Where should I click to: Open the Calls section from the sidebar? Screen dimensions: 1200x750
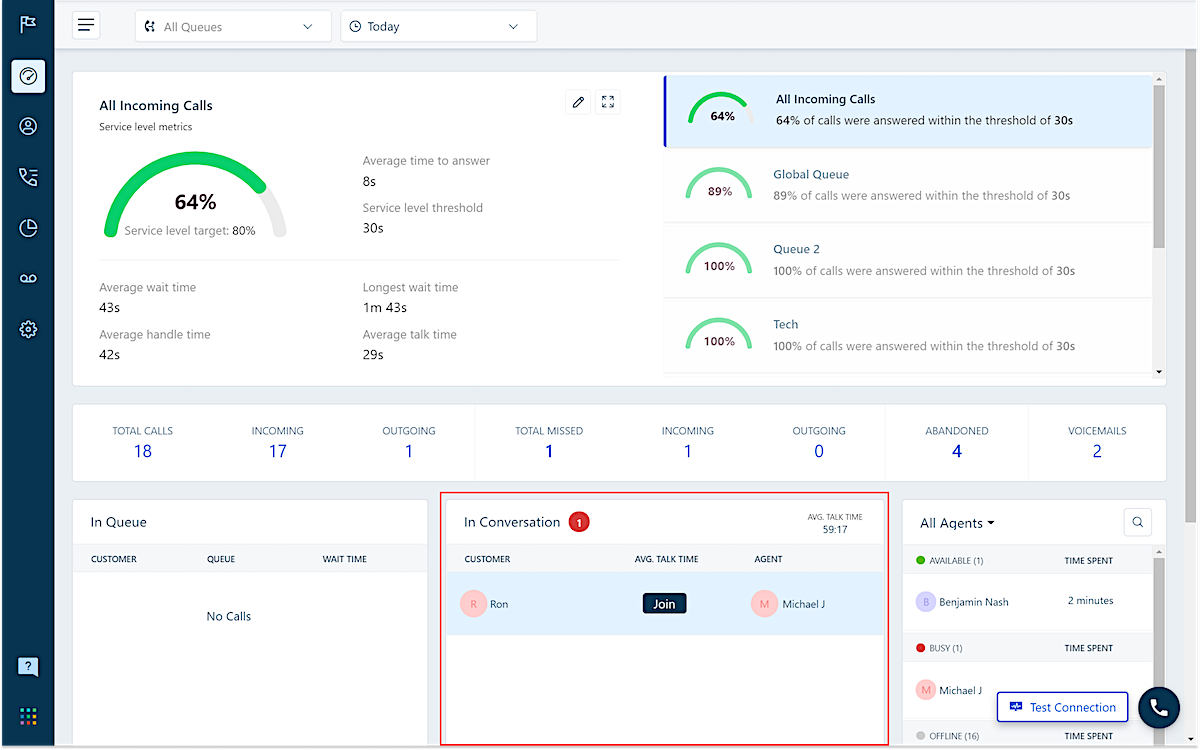(x=27, y=177)
